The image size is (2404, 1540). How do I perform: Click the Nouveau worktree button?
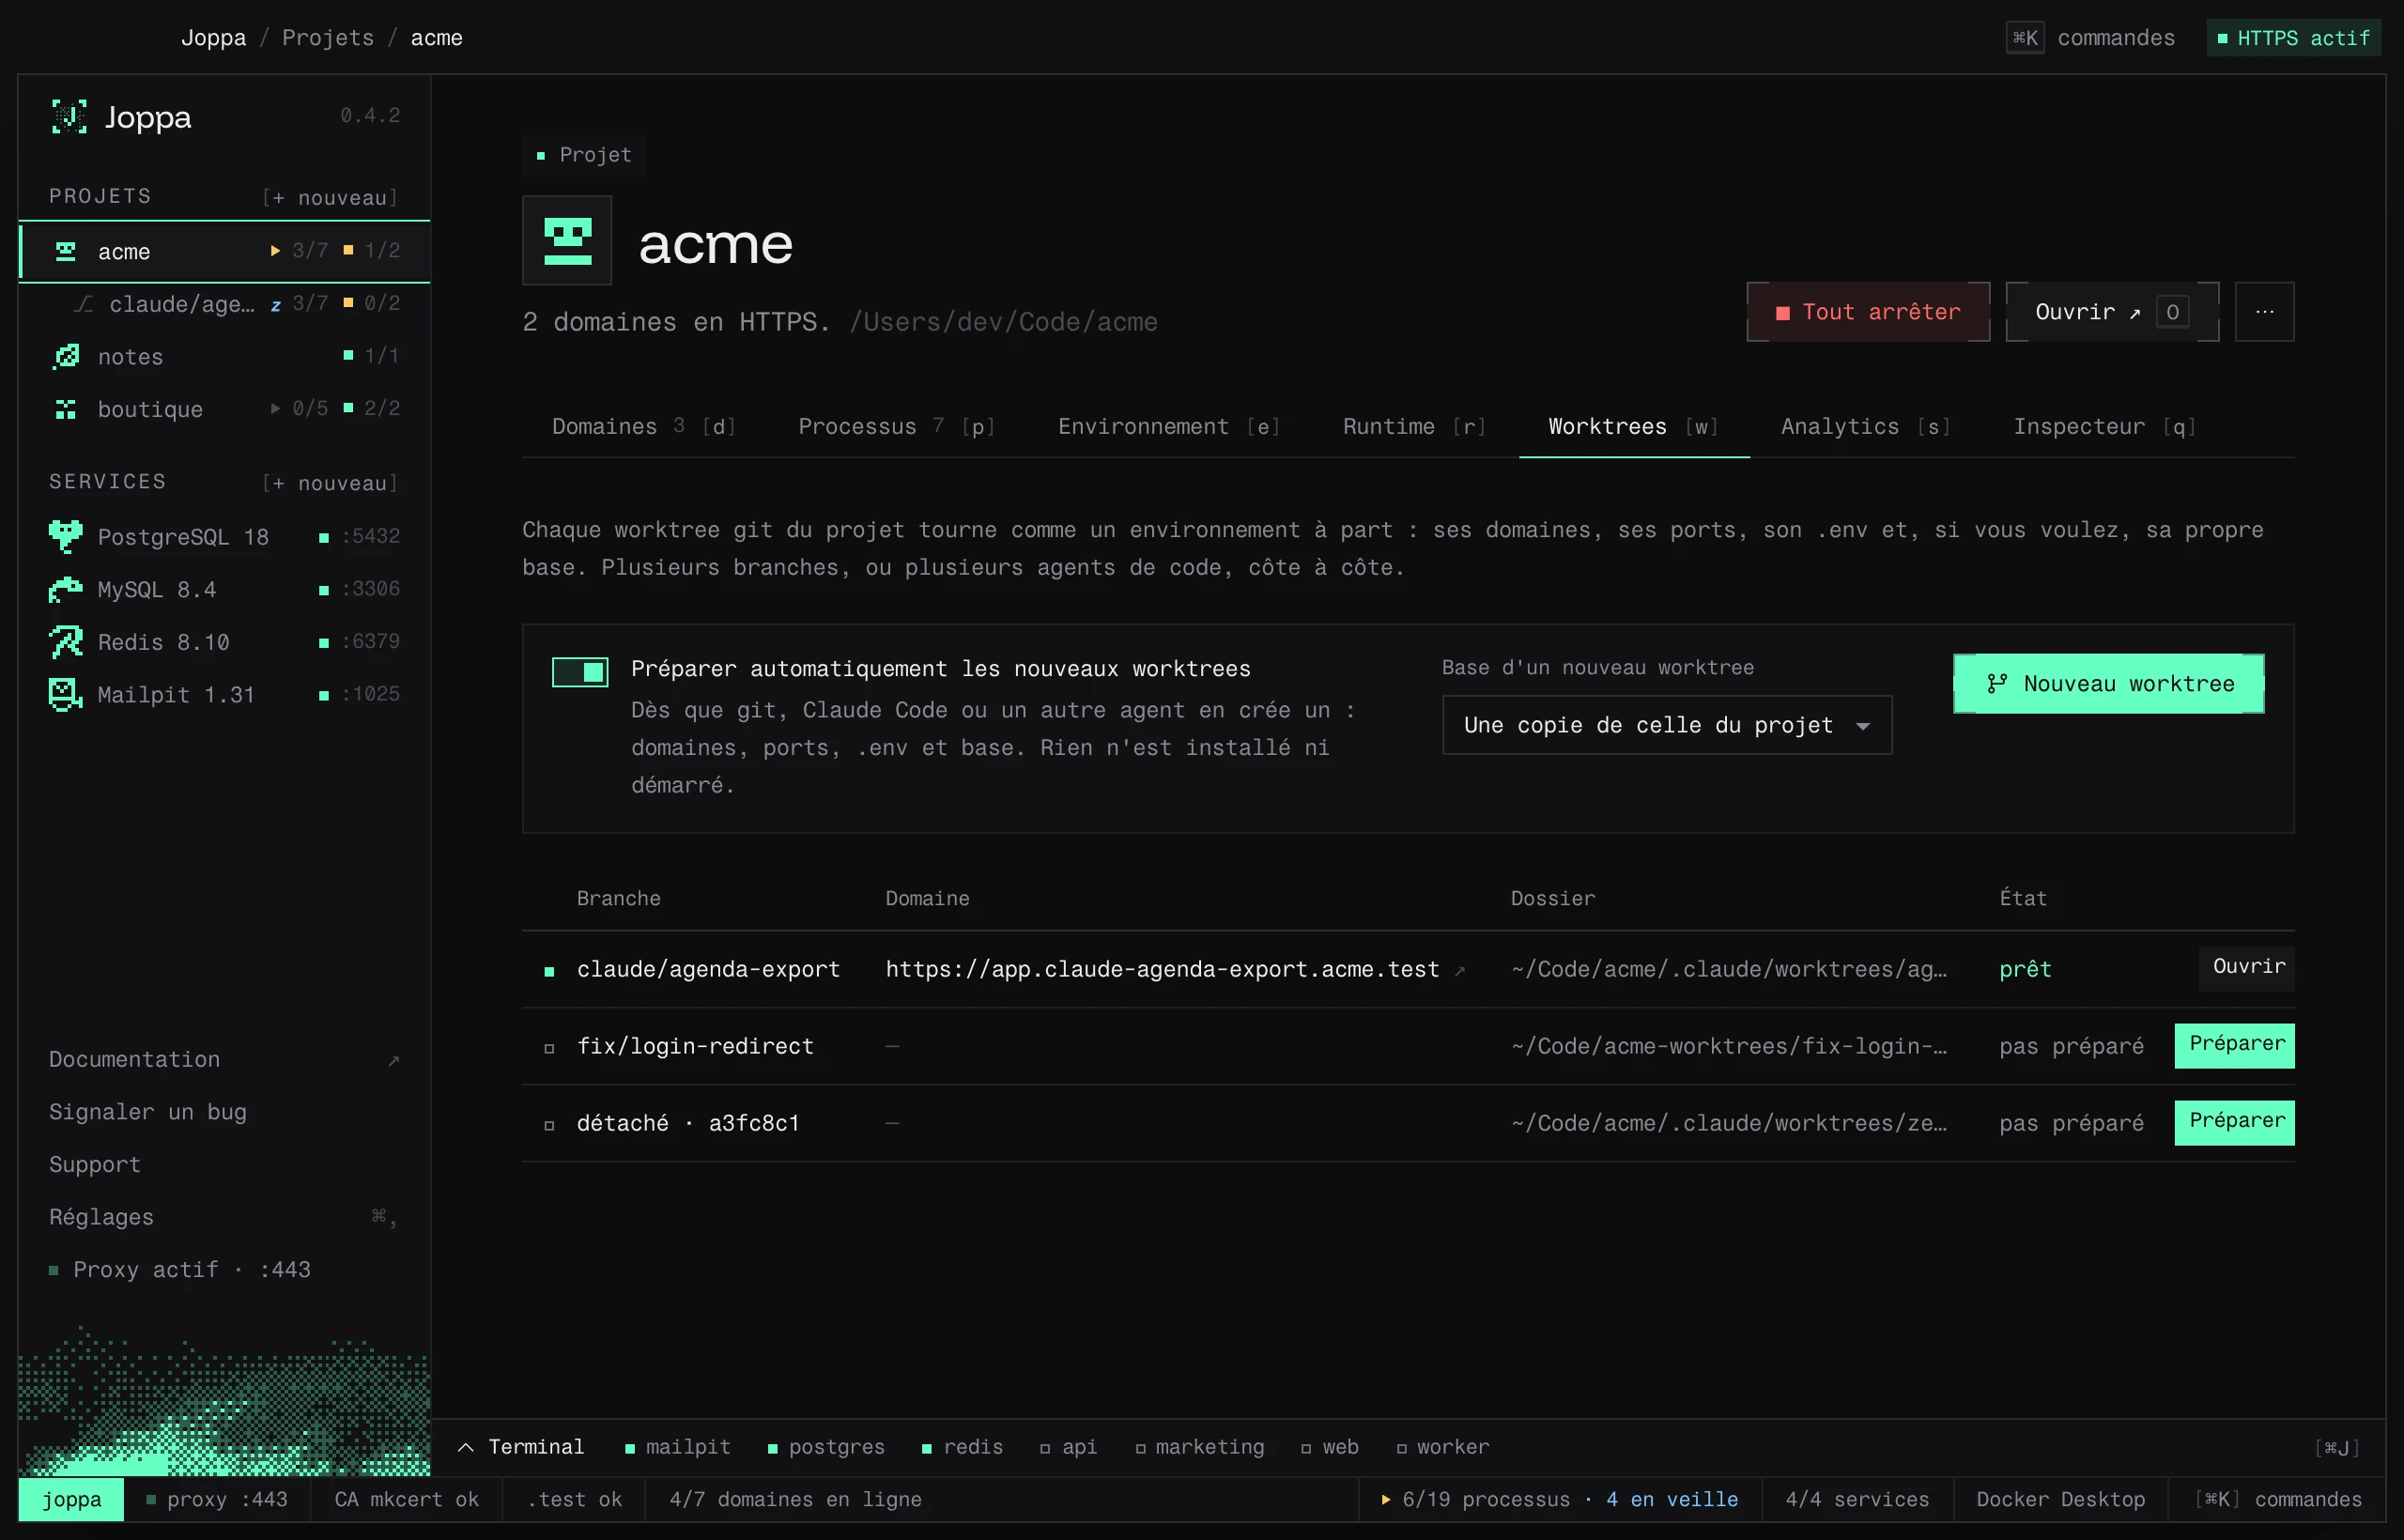[x=2108, y=684]
